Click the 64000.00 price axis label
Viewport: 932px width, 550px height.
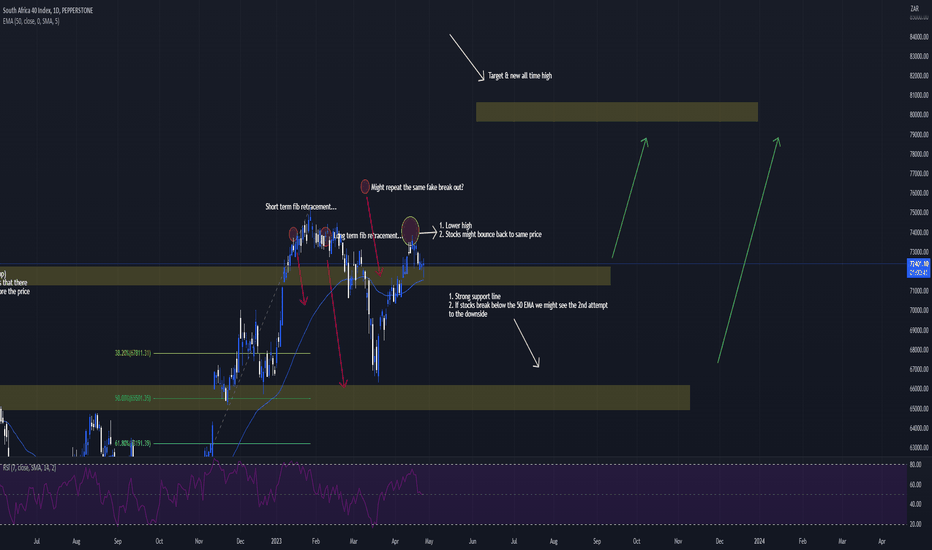pos(919,428)
